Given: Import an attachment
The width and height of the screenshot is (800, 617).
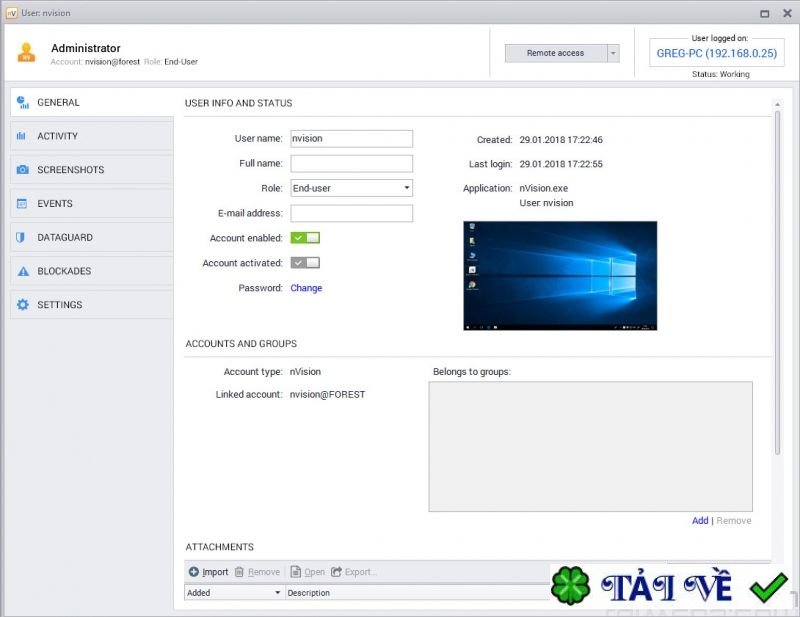Looking at the screenshot, I should click(208, 572).
